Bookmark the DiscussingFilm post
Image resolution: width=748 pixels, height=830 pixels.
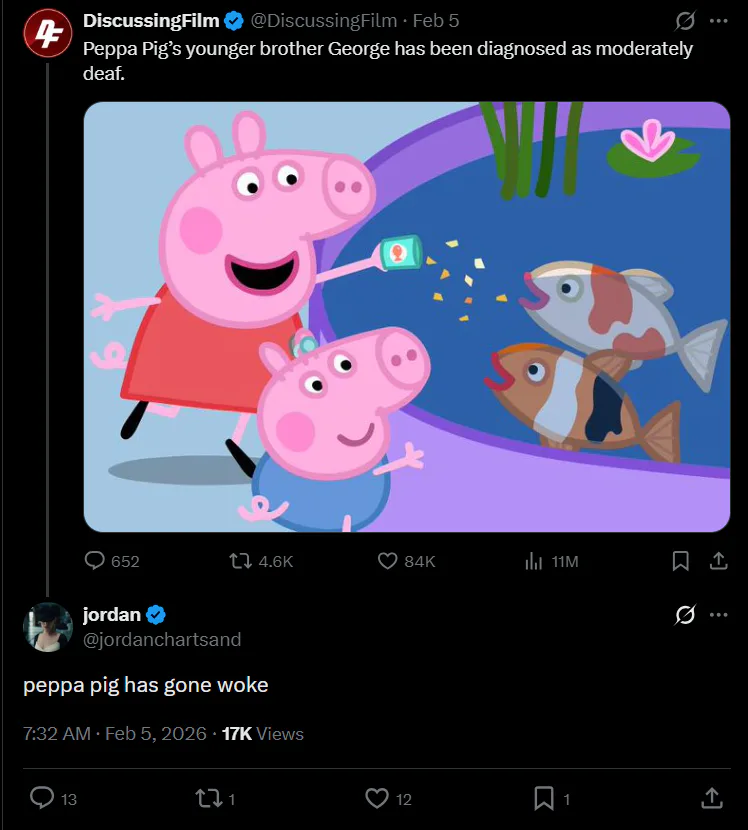coord(681,561)
